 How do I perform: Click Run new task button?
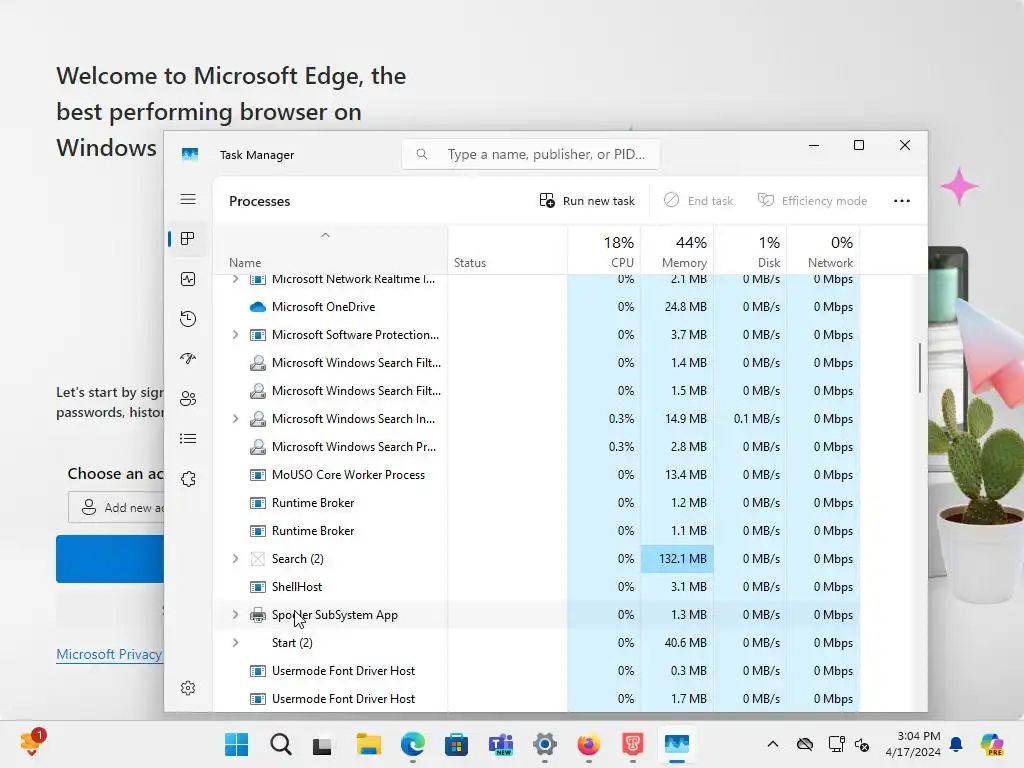(587, 200)
